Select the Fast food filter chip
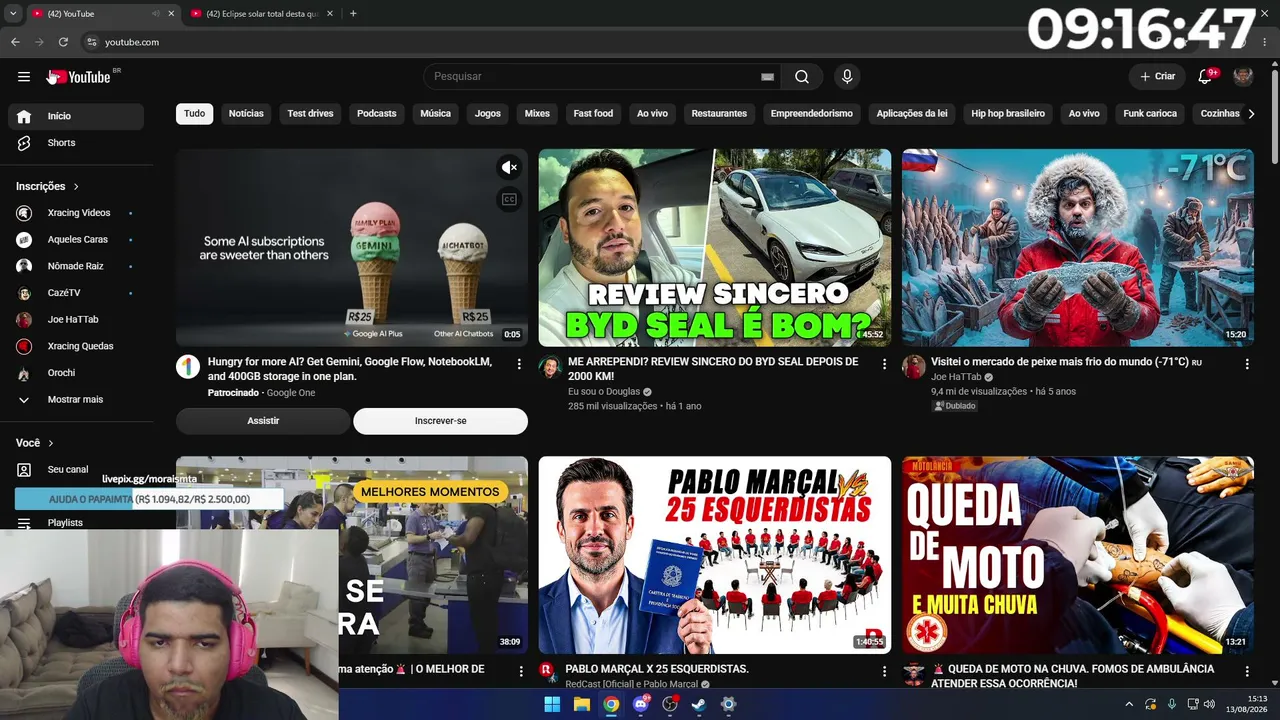 [593, 114]
